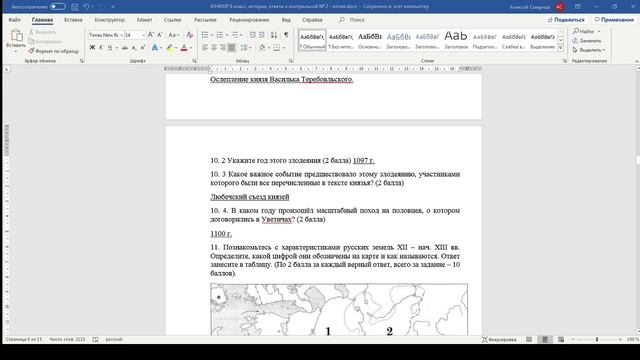Align text left
This screenshot has height=360, width=640.
click(205, 48)
